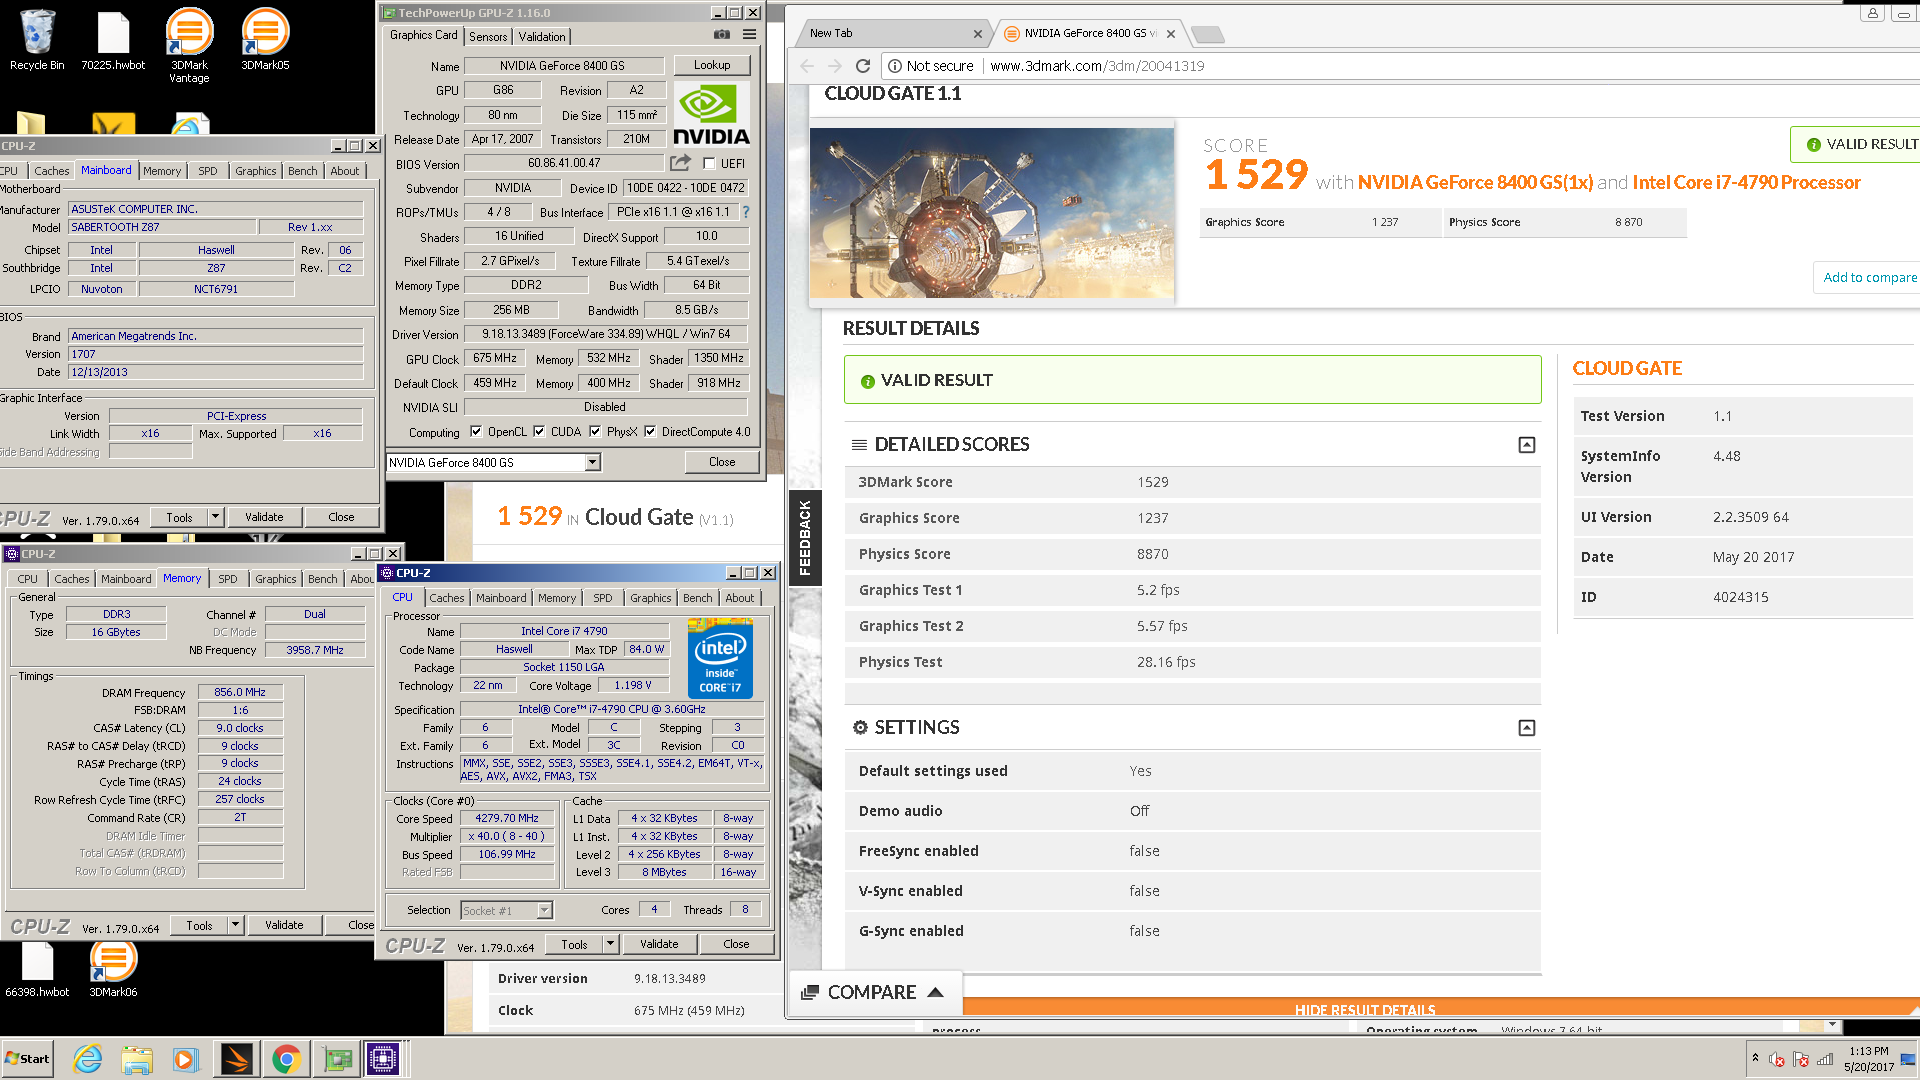Open the Graphics tab in Memory CPU-Z window

point(276,579)
